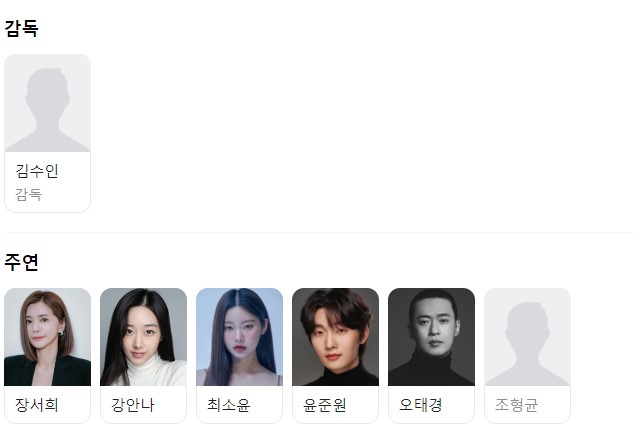638x424 pixels.
Task: Open director 김수인's placeholder profile image
Action: 48,103
